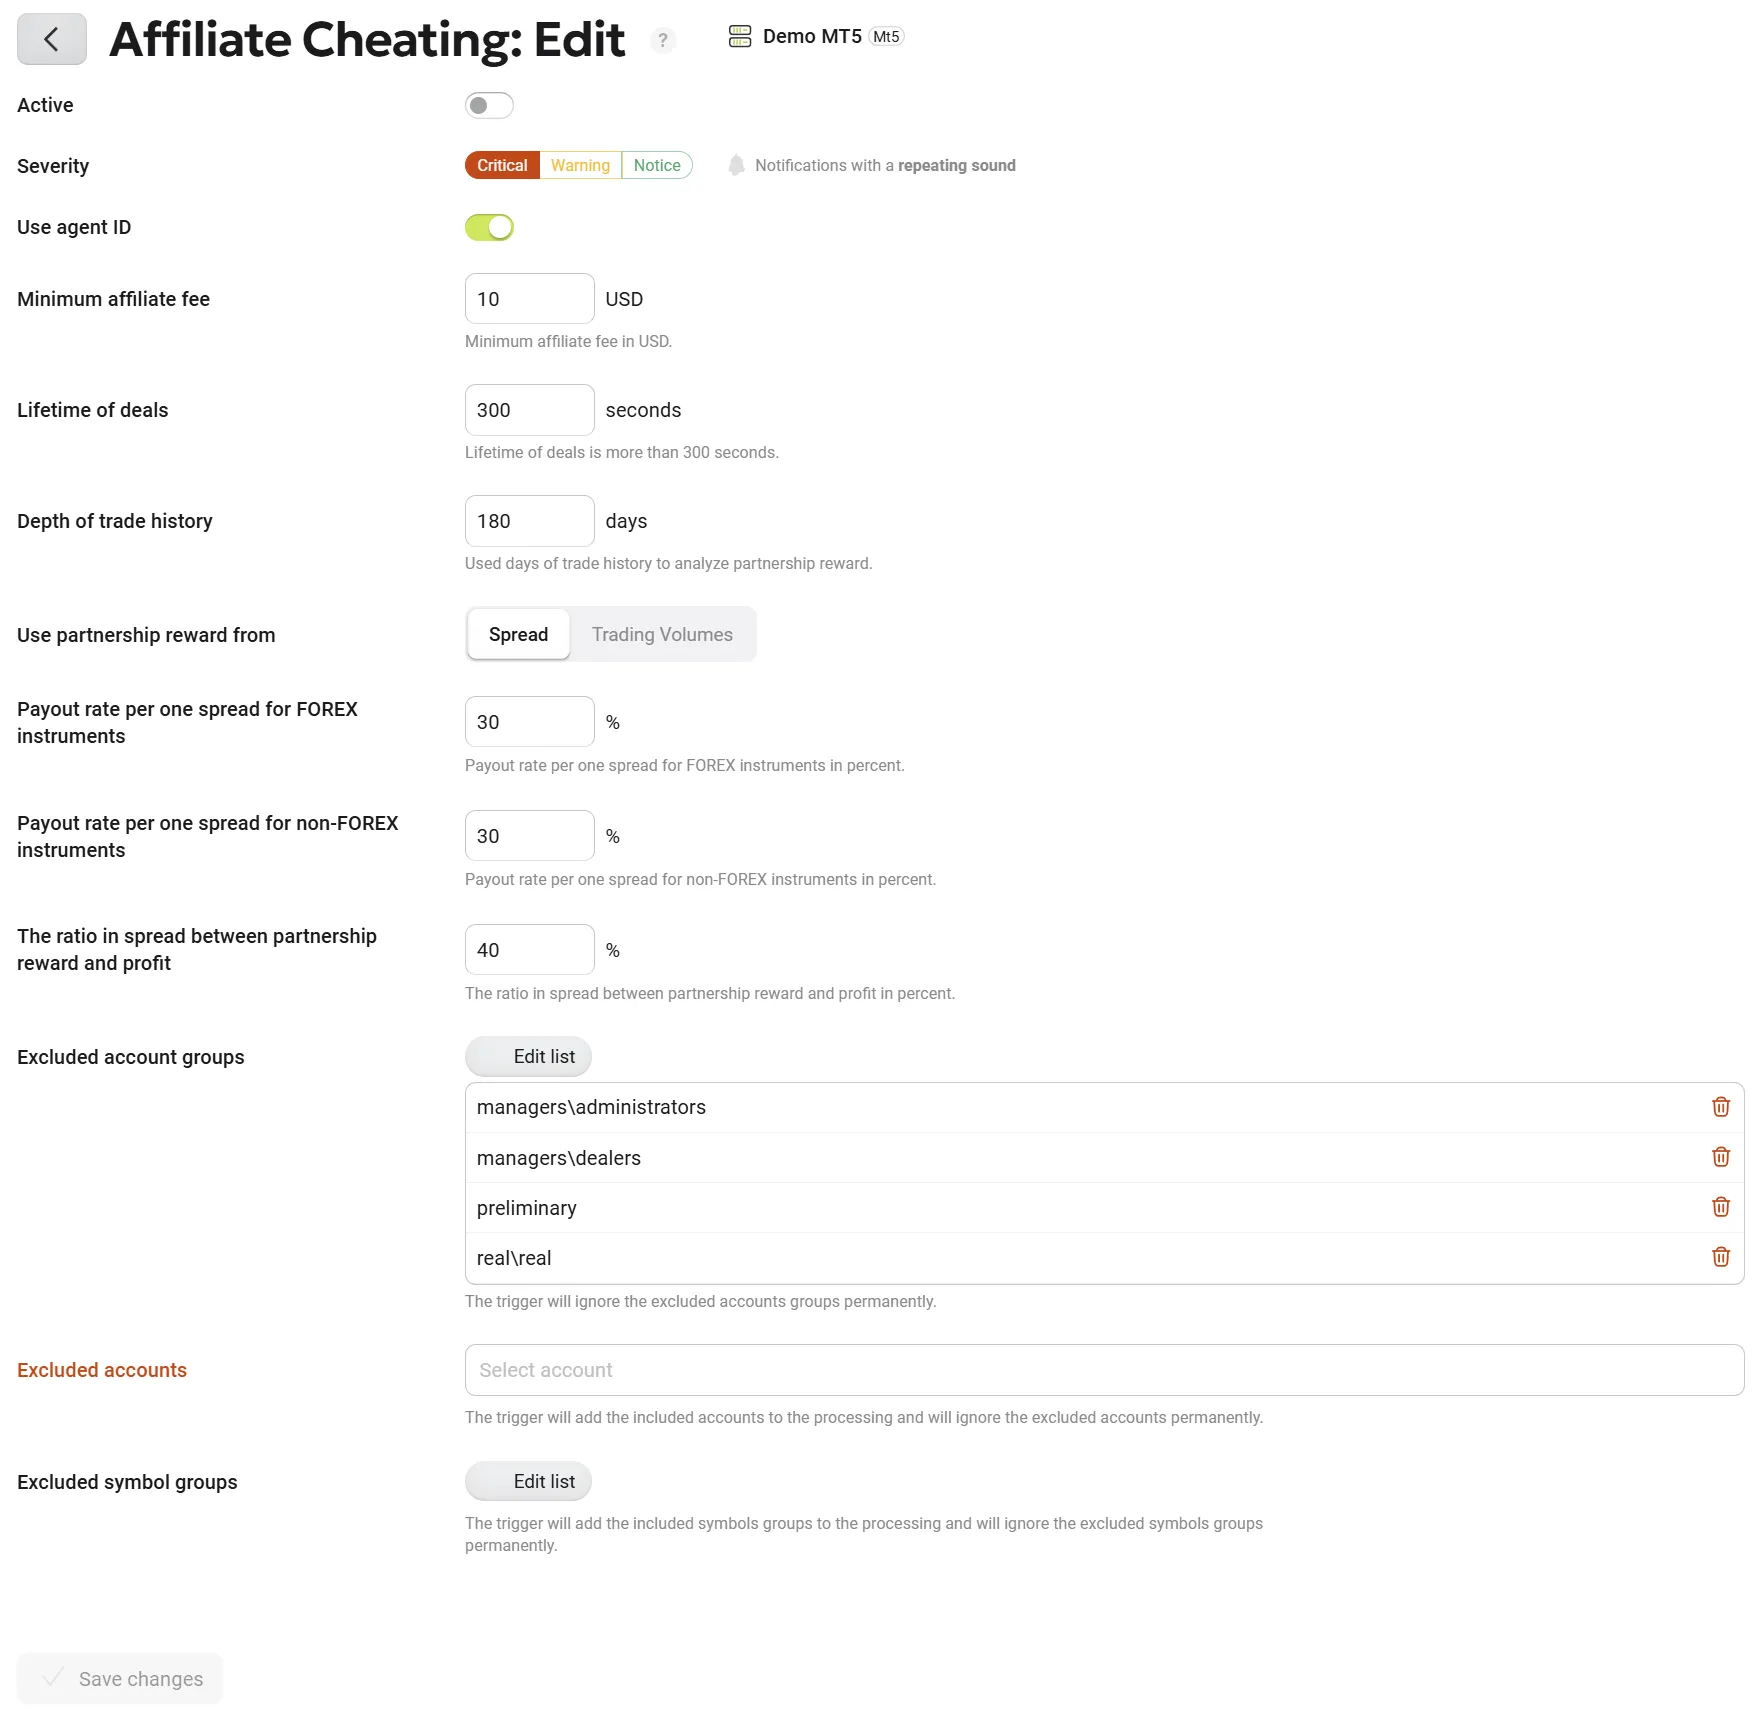The image size is (1762, 1718).
Task: Open Edit list for excluded symbol groups
Action: (x=528, y=1481)
